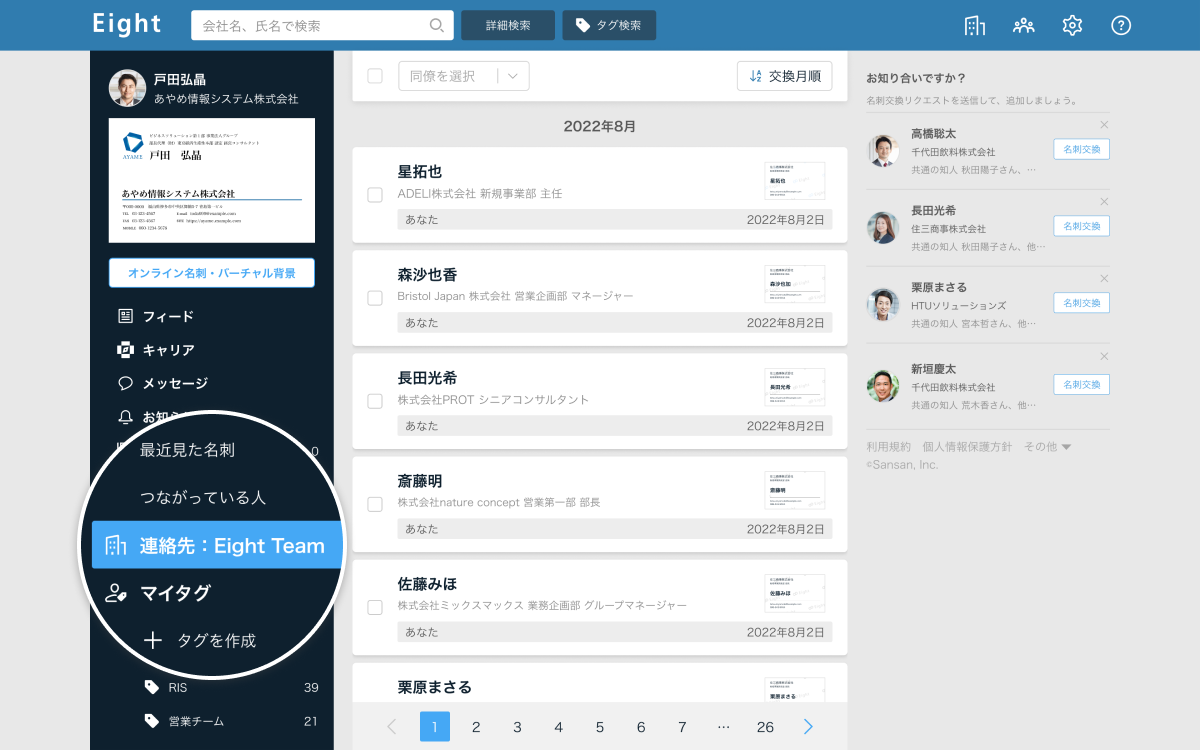1200x750 pixels.
Task: Click 名刺交換 button for 栗原まさる
Action: 1081,303
